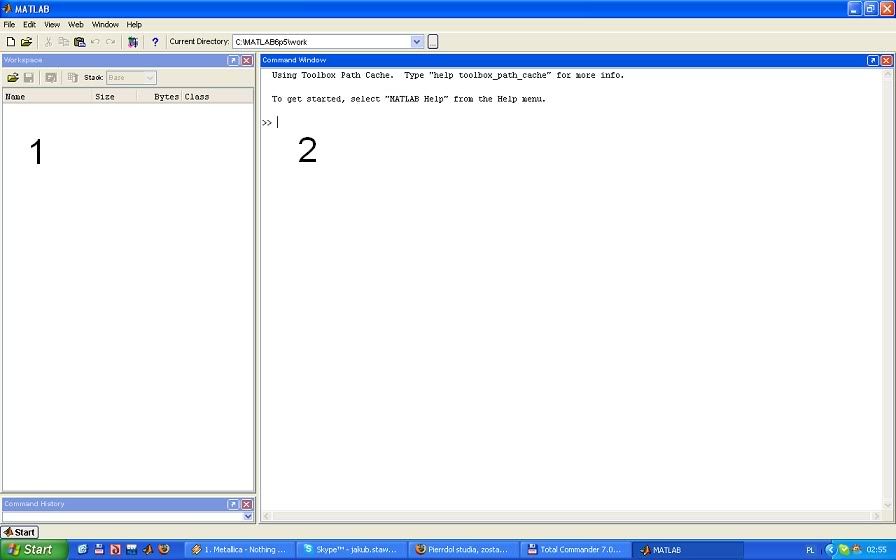Image resolution: width=896 pixels, height=560 pixels.
Task: Click the Cut scissors icon
Action: coord(49,42)
